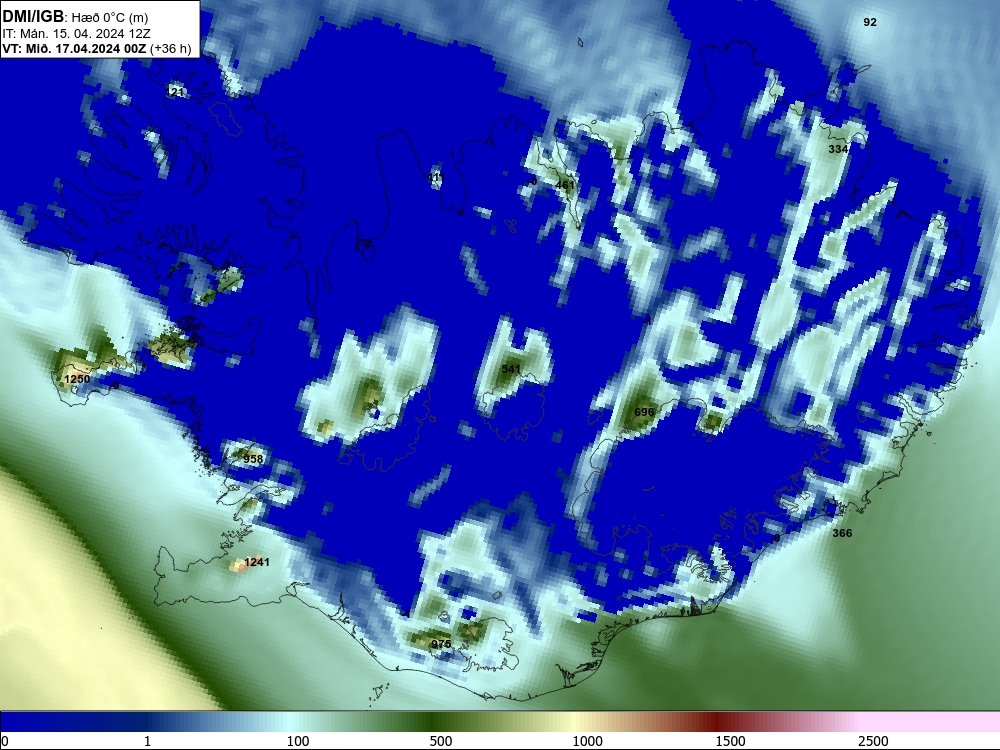This screenshot has width=1000, height=750.
Task: Click the 'VT: Mið. 17.04.2024 00Z' line
Action: [x=74, y=48]
